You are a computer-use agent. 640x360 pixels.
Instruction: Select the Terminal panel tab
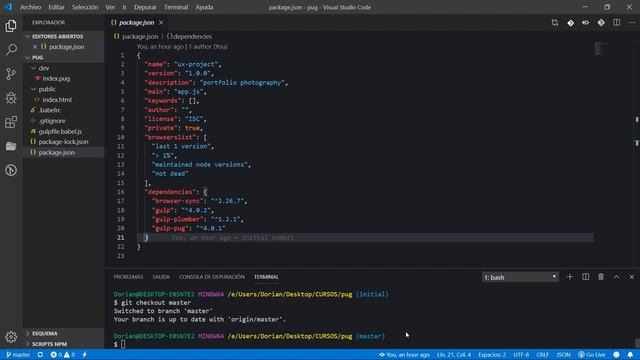(266, 277)
